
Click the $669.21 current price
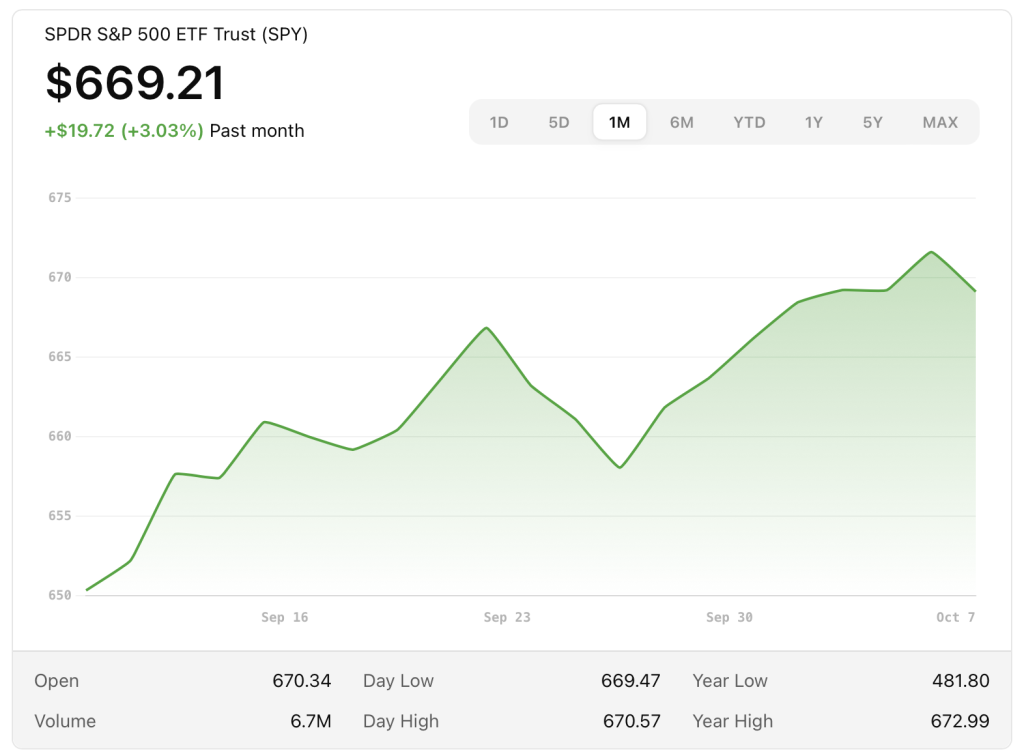135,83
